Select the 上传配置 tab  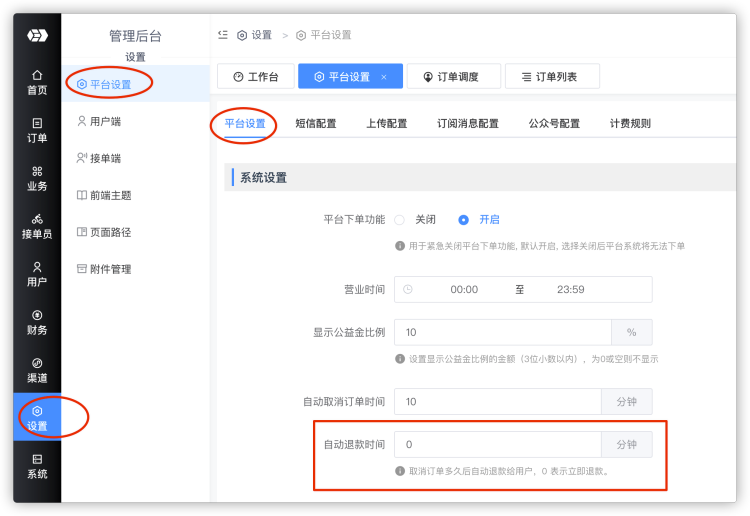(386, 123)
